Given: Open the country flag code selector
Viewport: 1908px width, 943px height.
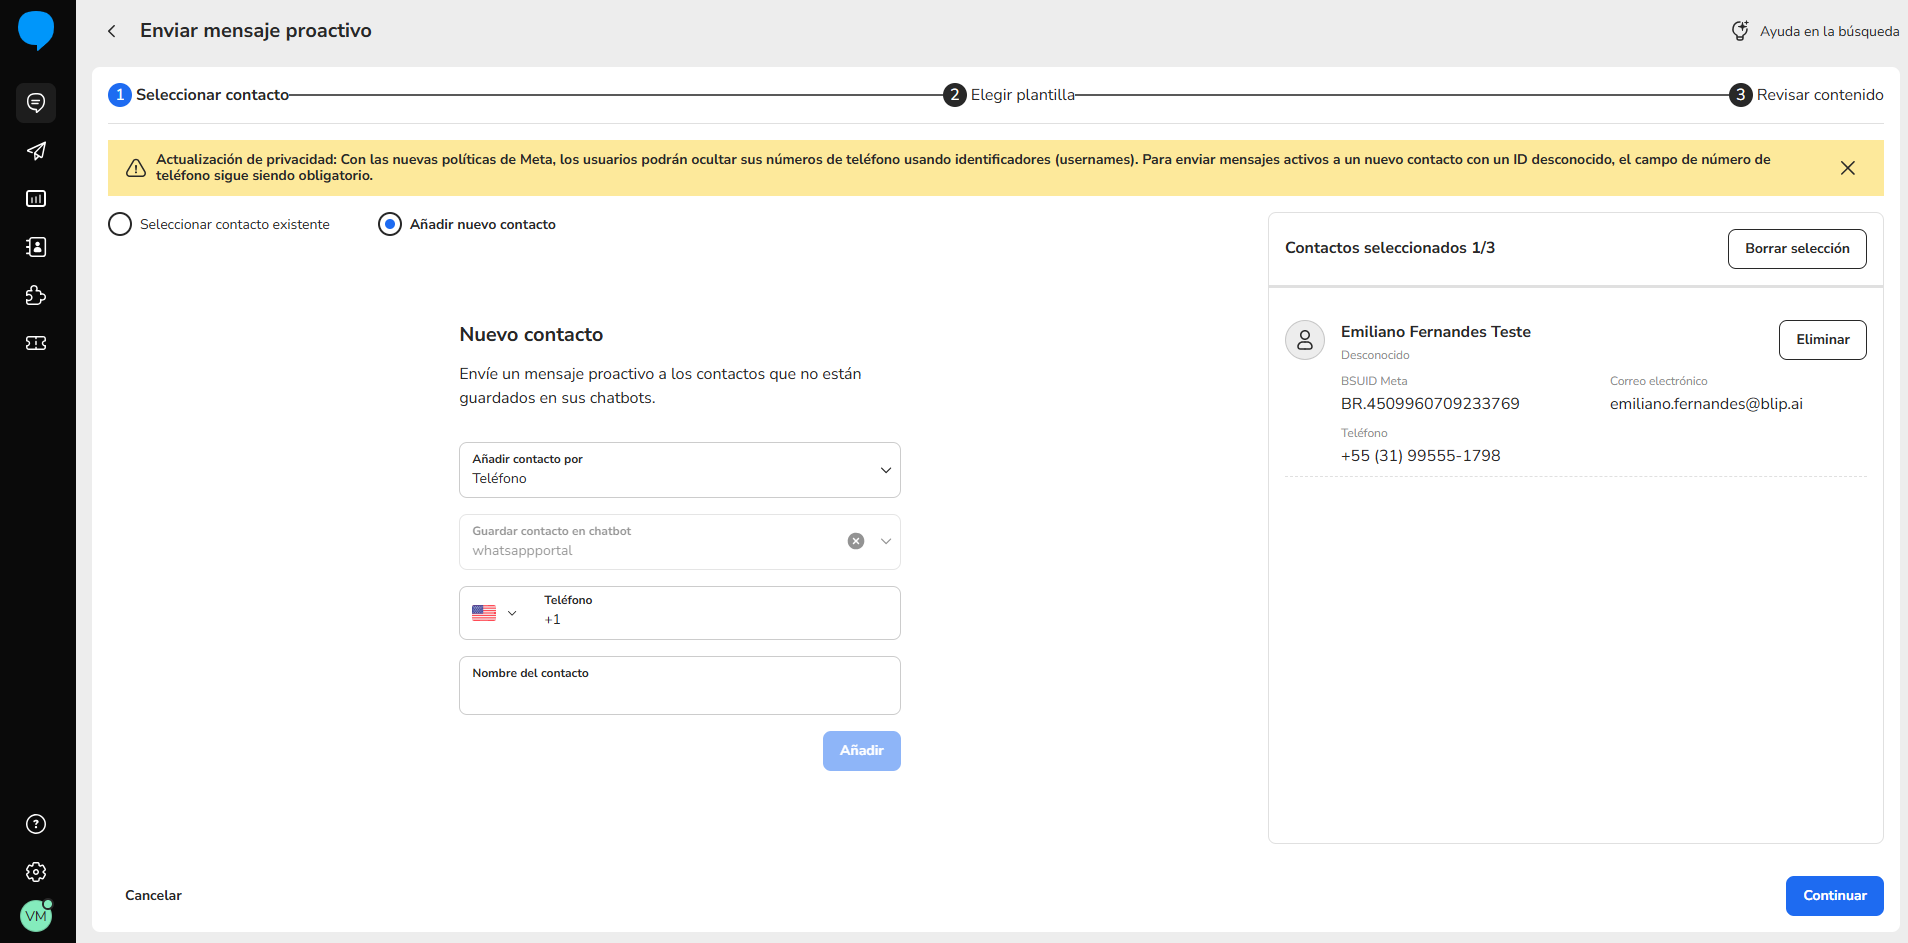Looking at the screenshot, I should 495,613.
